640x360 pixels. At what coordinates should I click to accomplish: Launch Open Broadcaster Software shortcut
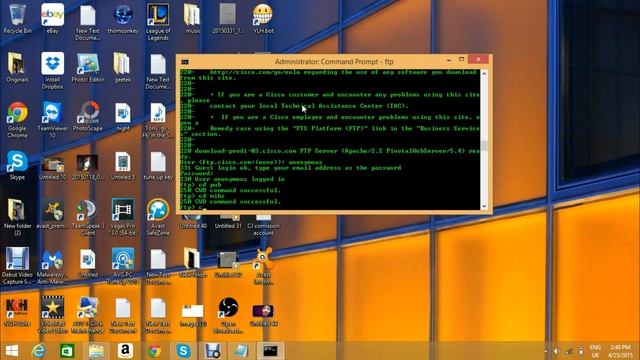228,315
